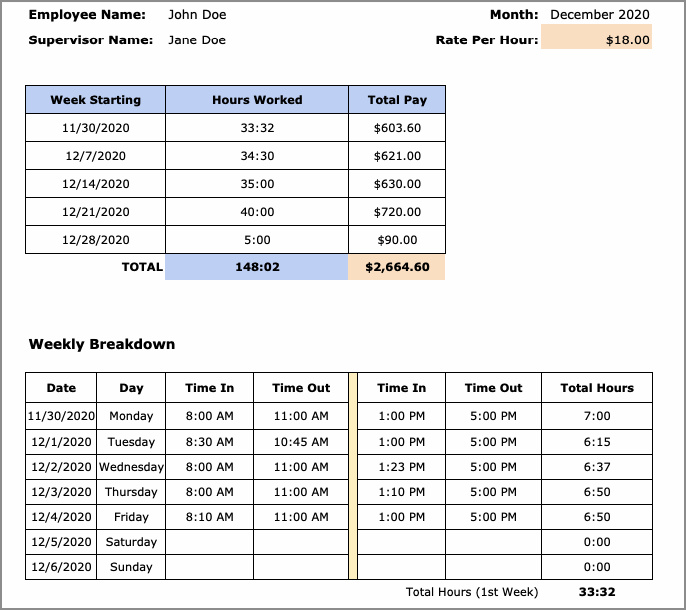Click the 148:02 total hours cell
686x610 pixels.
(257, 267)
